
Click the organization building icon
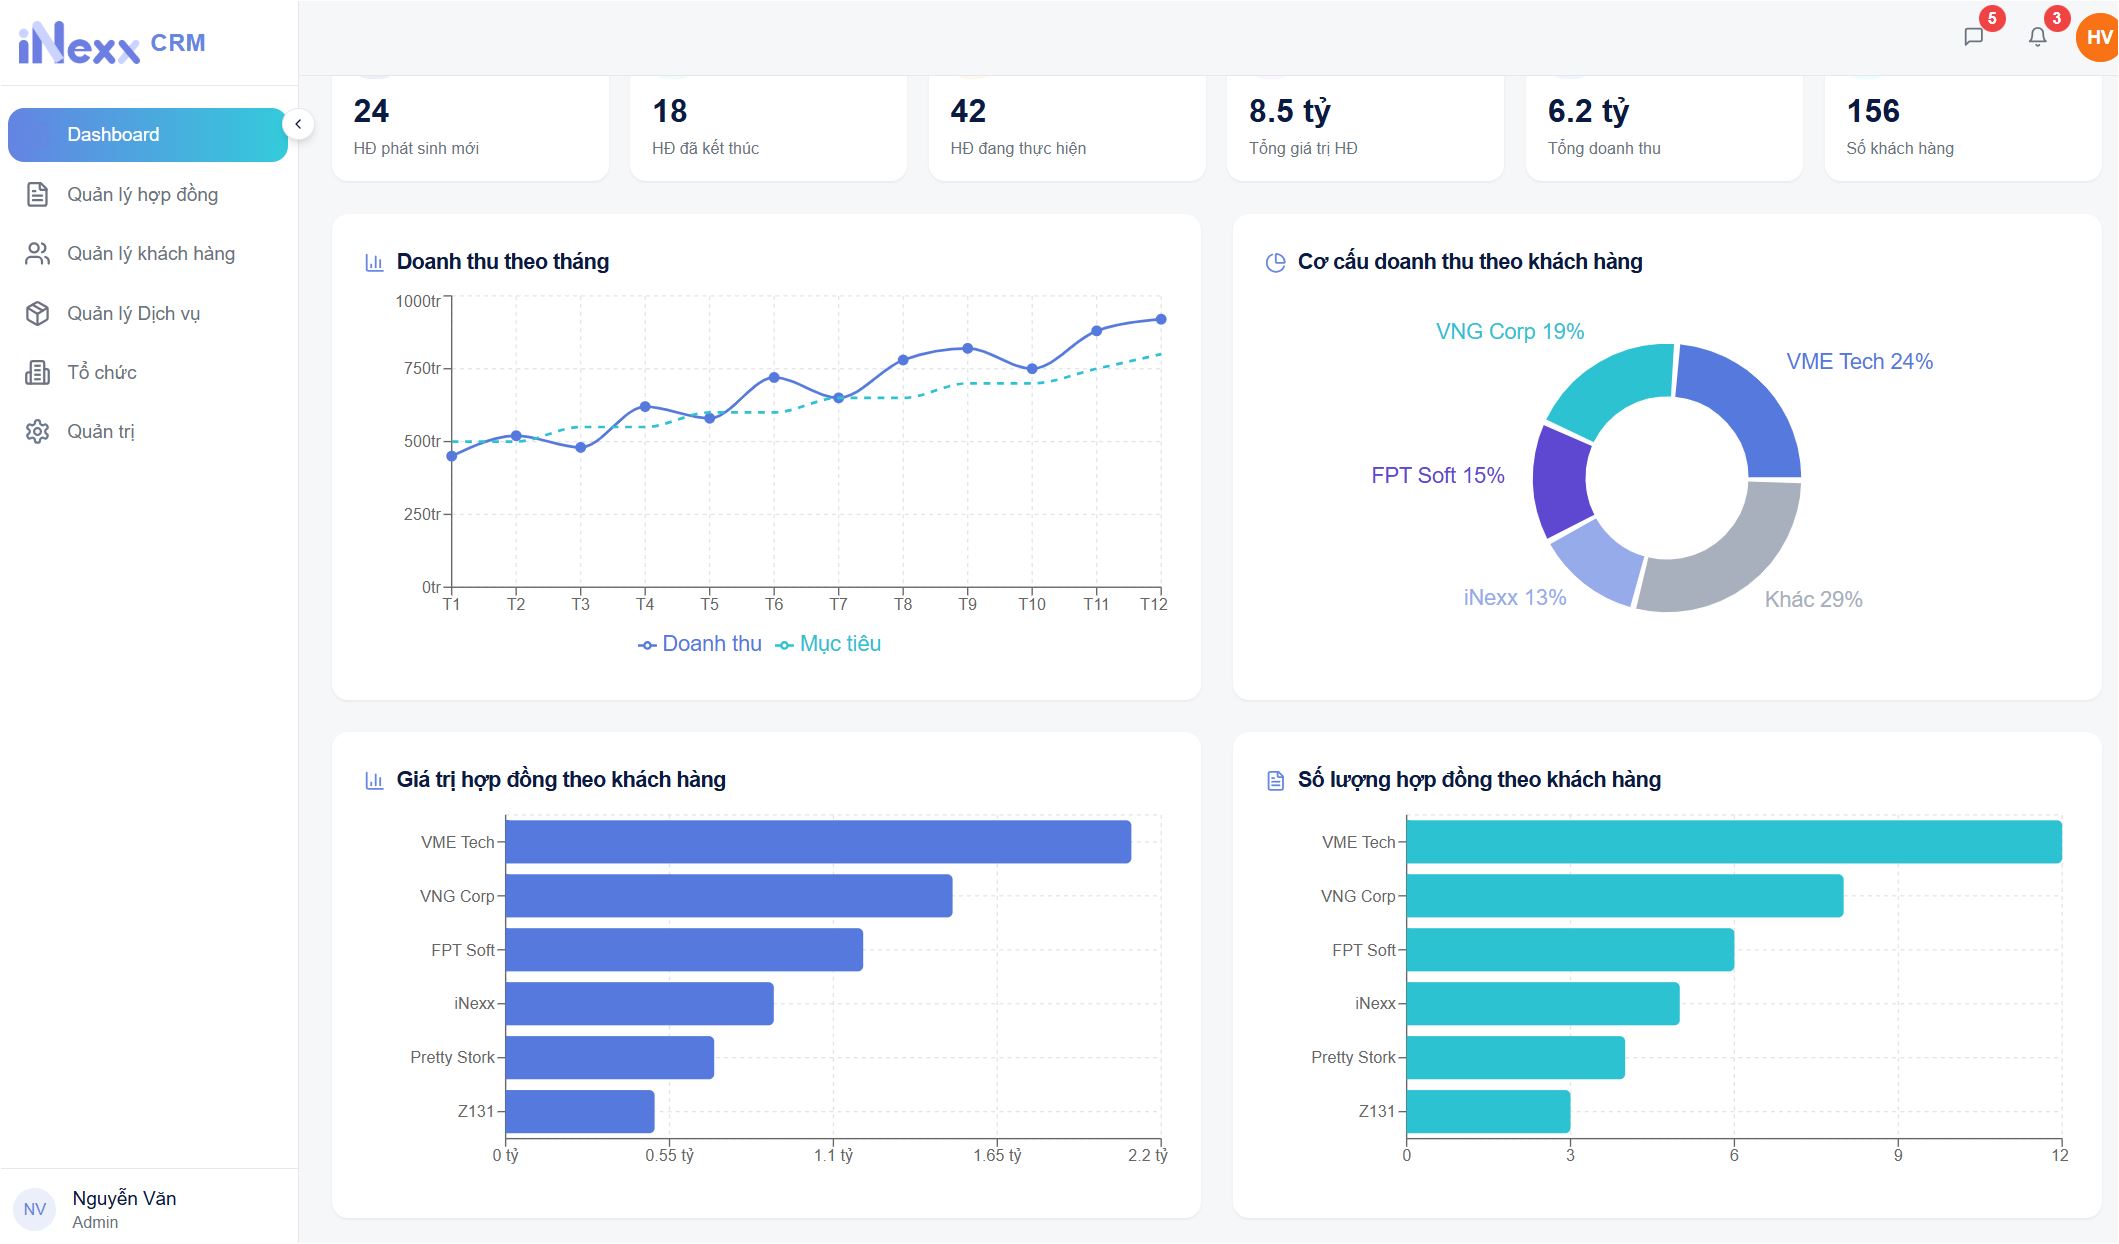click(x=37, y=373)
